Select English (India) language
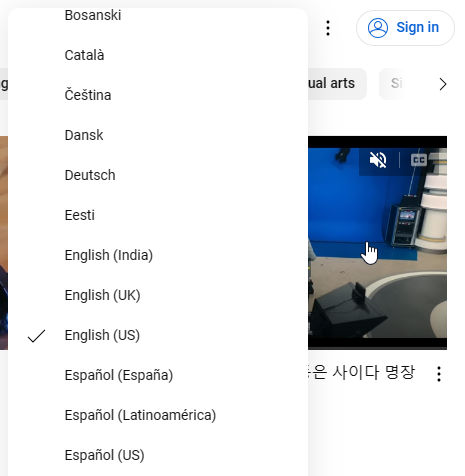 point(158,255)
